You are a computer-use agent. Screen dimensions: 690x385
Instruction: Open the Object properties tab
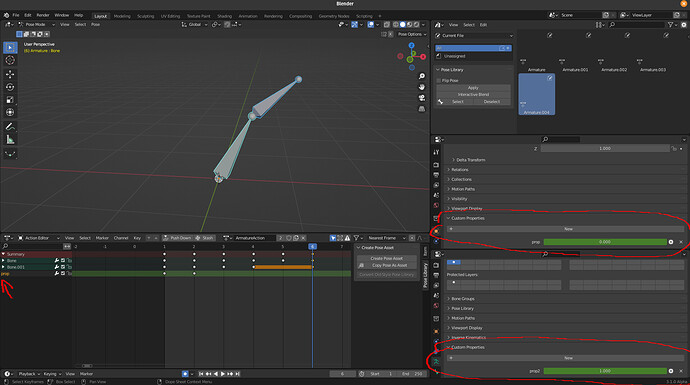click(436, 231)
